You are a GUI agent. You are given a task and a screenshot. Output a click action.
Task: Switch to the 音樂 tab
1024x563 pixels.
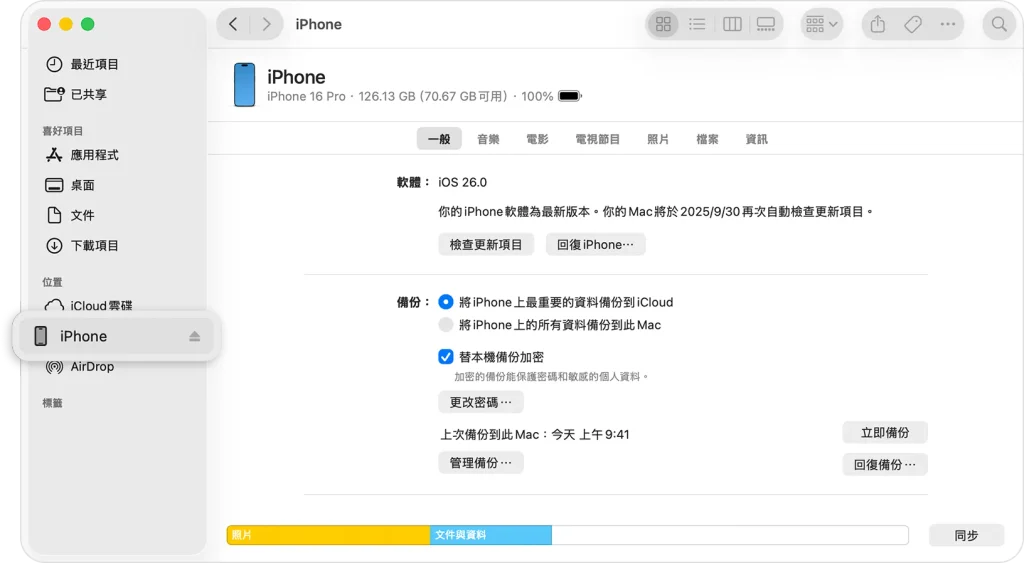click(x=488, y=139)
